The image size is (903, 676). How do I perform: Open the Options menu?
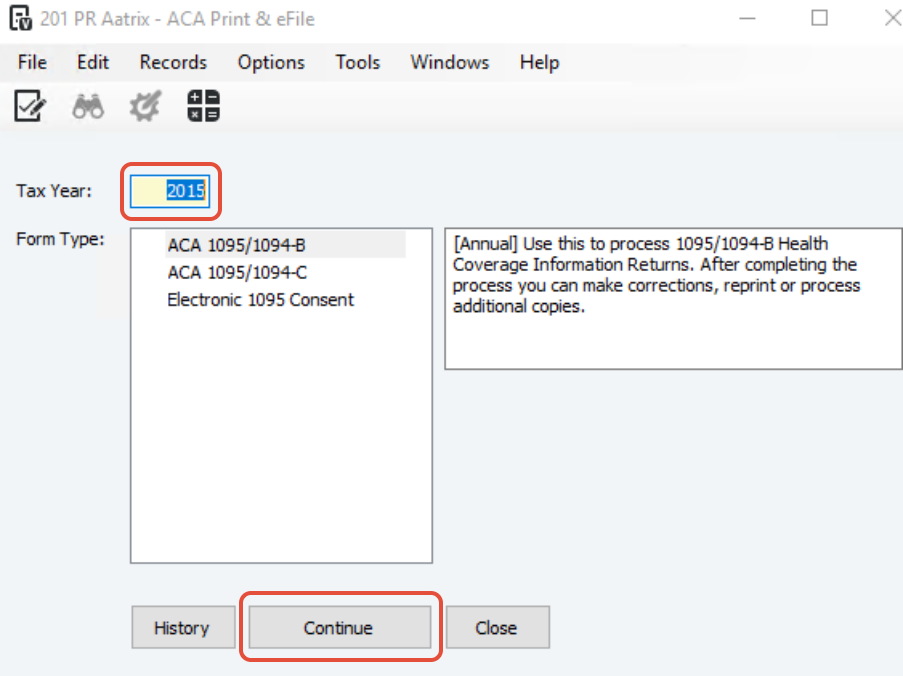coord(271,62)
